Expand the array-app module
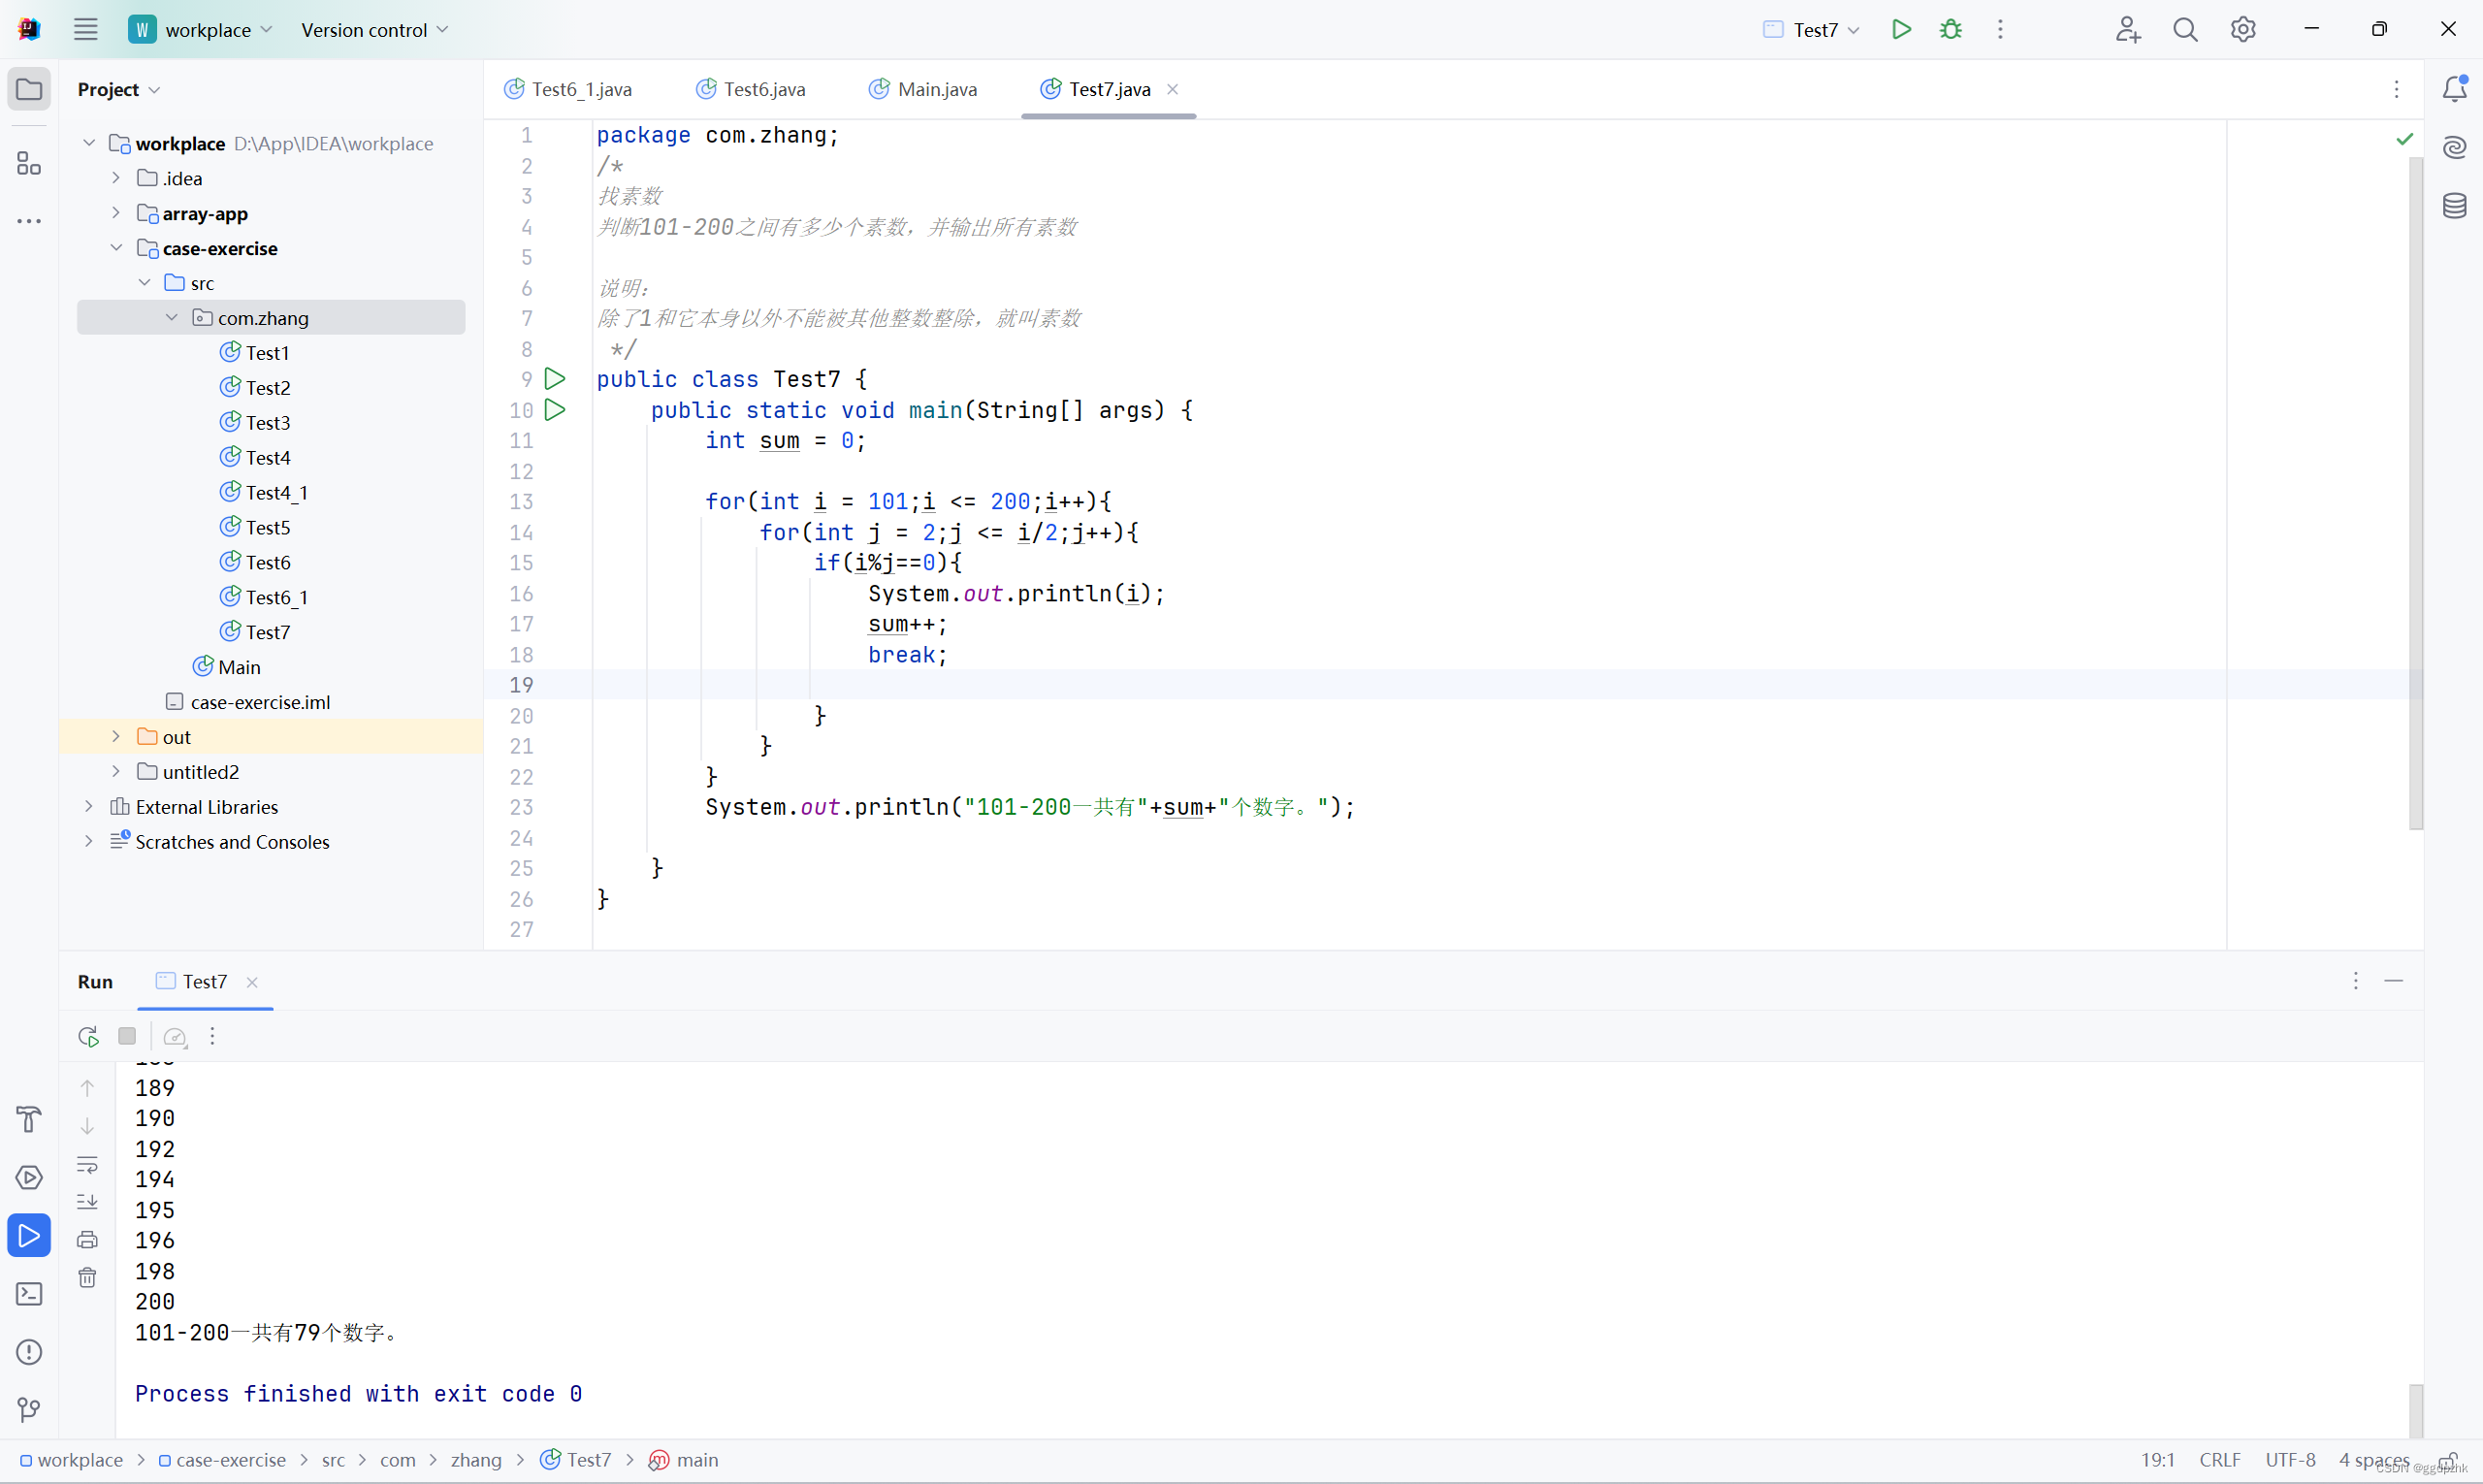 (116, 213)
